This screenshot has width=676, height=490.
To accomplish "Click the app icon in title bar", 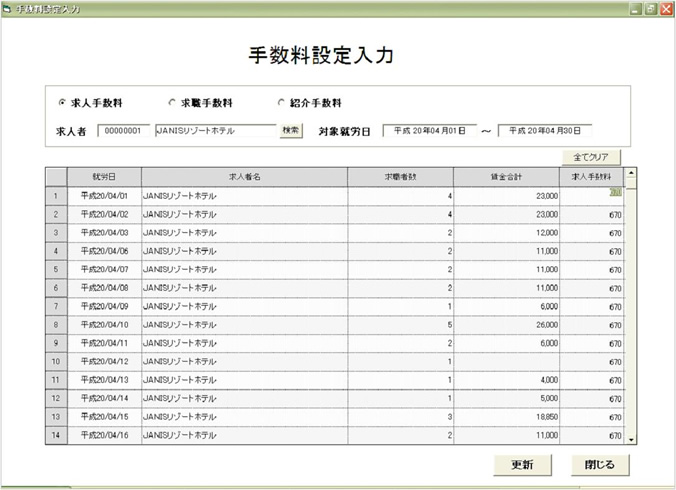I will [x=8, y=8].
